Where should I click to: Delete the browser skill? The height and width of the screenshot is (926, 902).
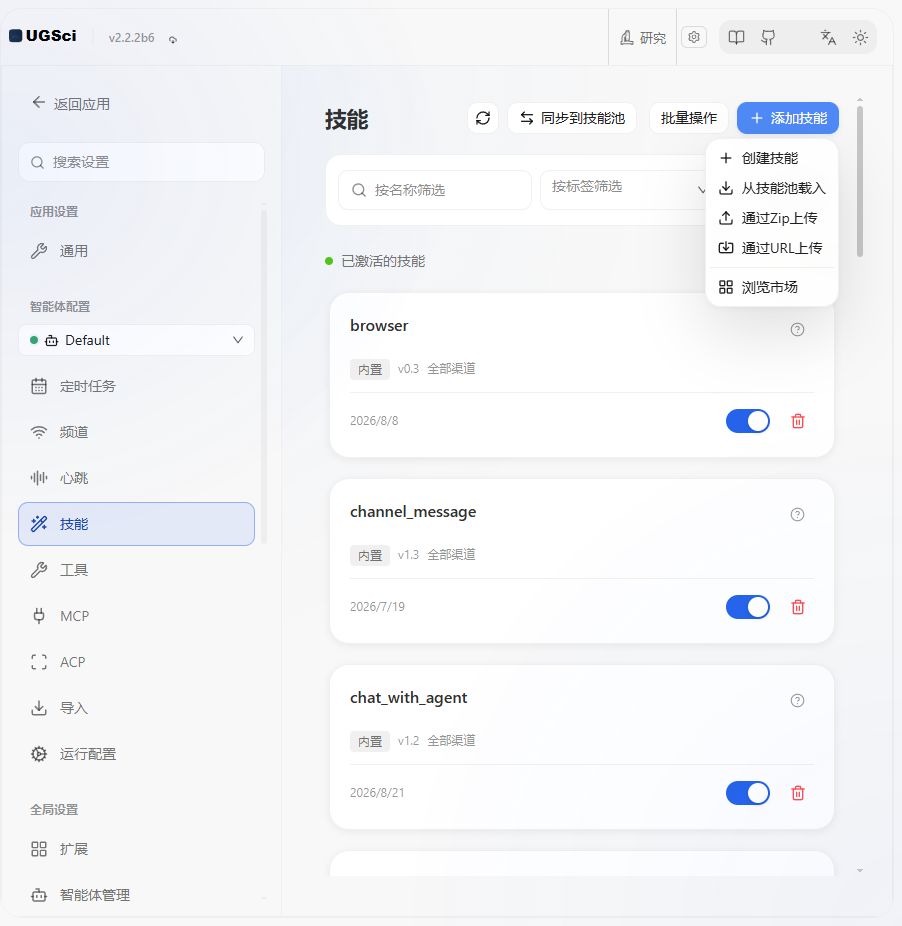tap(798, 421)
